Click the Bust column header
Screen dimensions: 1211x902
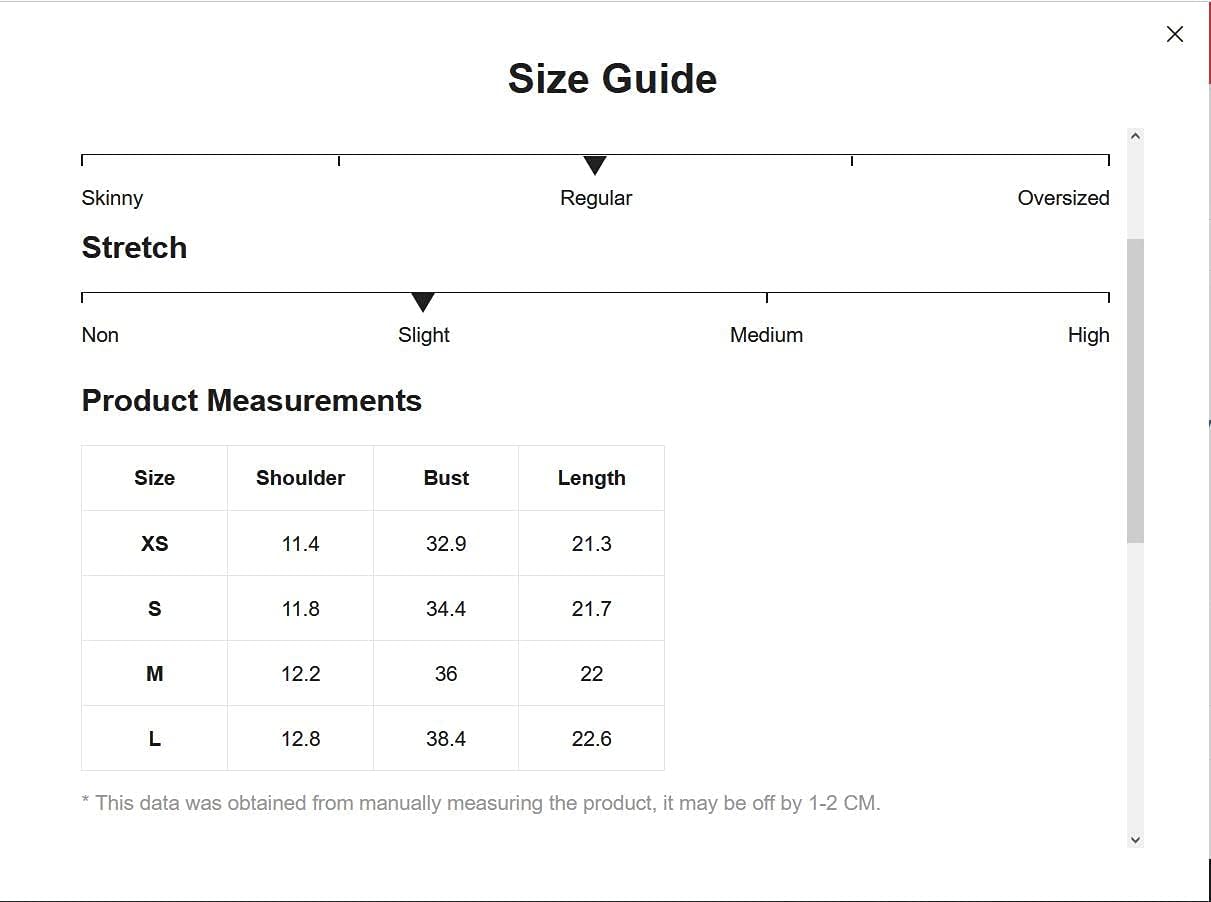(x=446, y=478)
